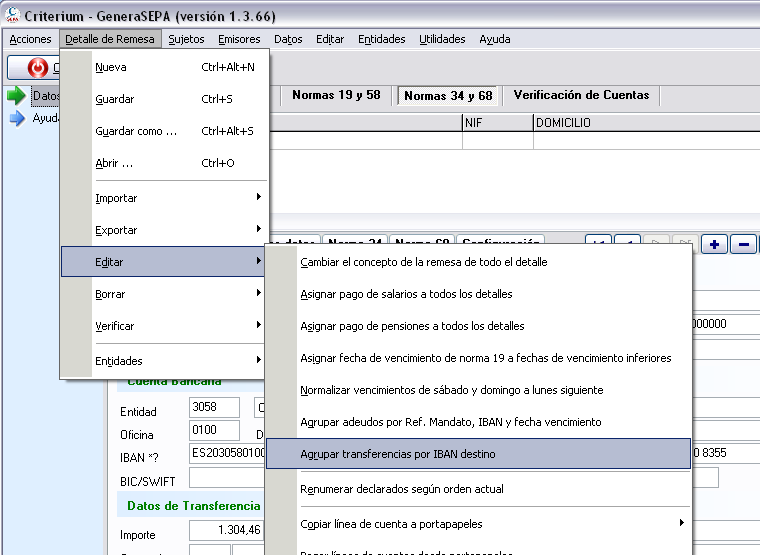760x555 pixels.
Task: Click the Importe field showing 1.304,46
Action: (x=227, y=530)
